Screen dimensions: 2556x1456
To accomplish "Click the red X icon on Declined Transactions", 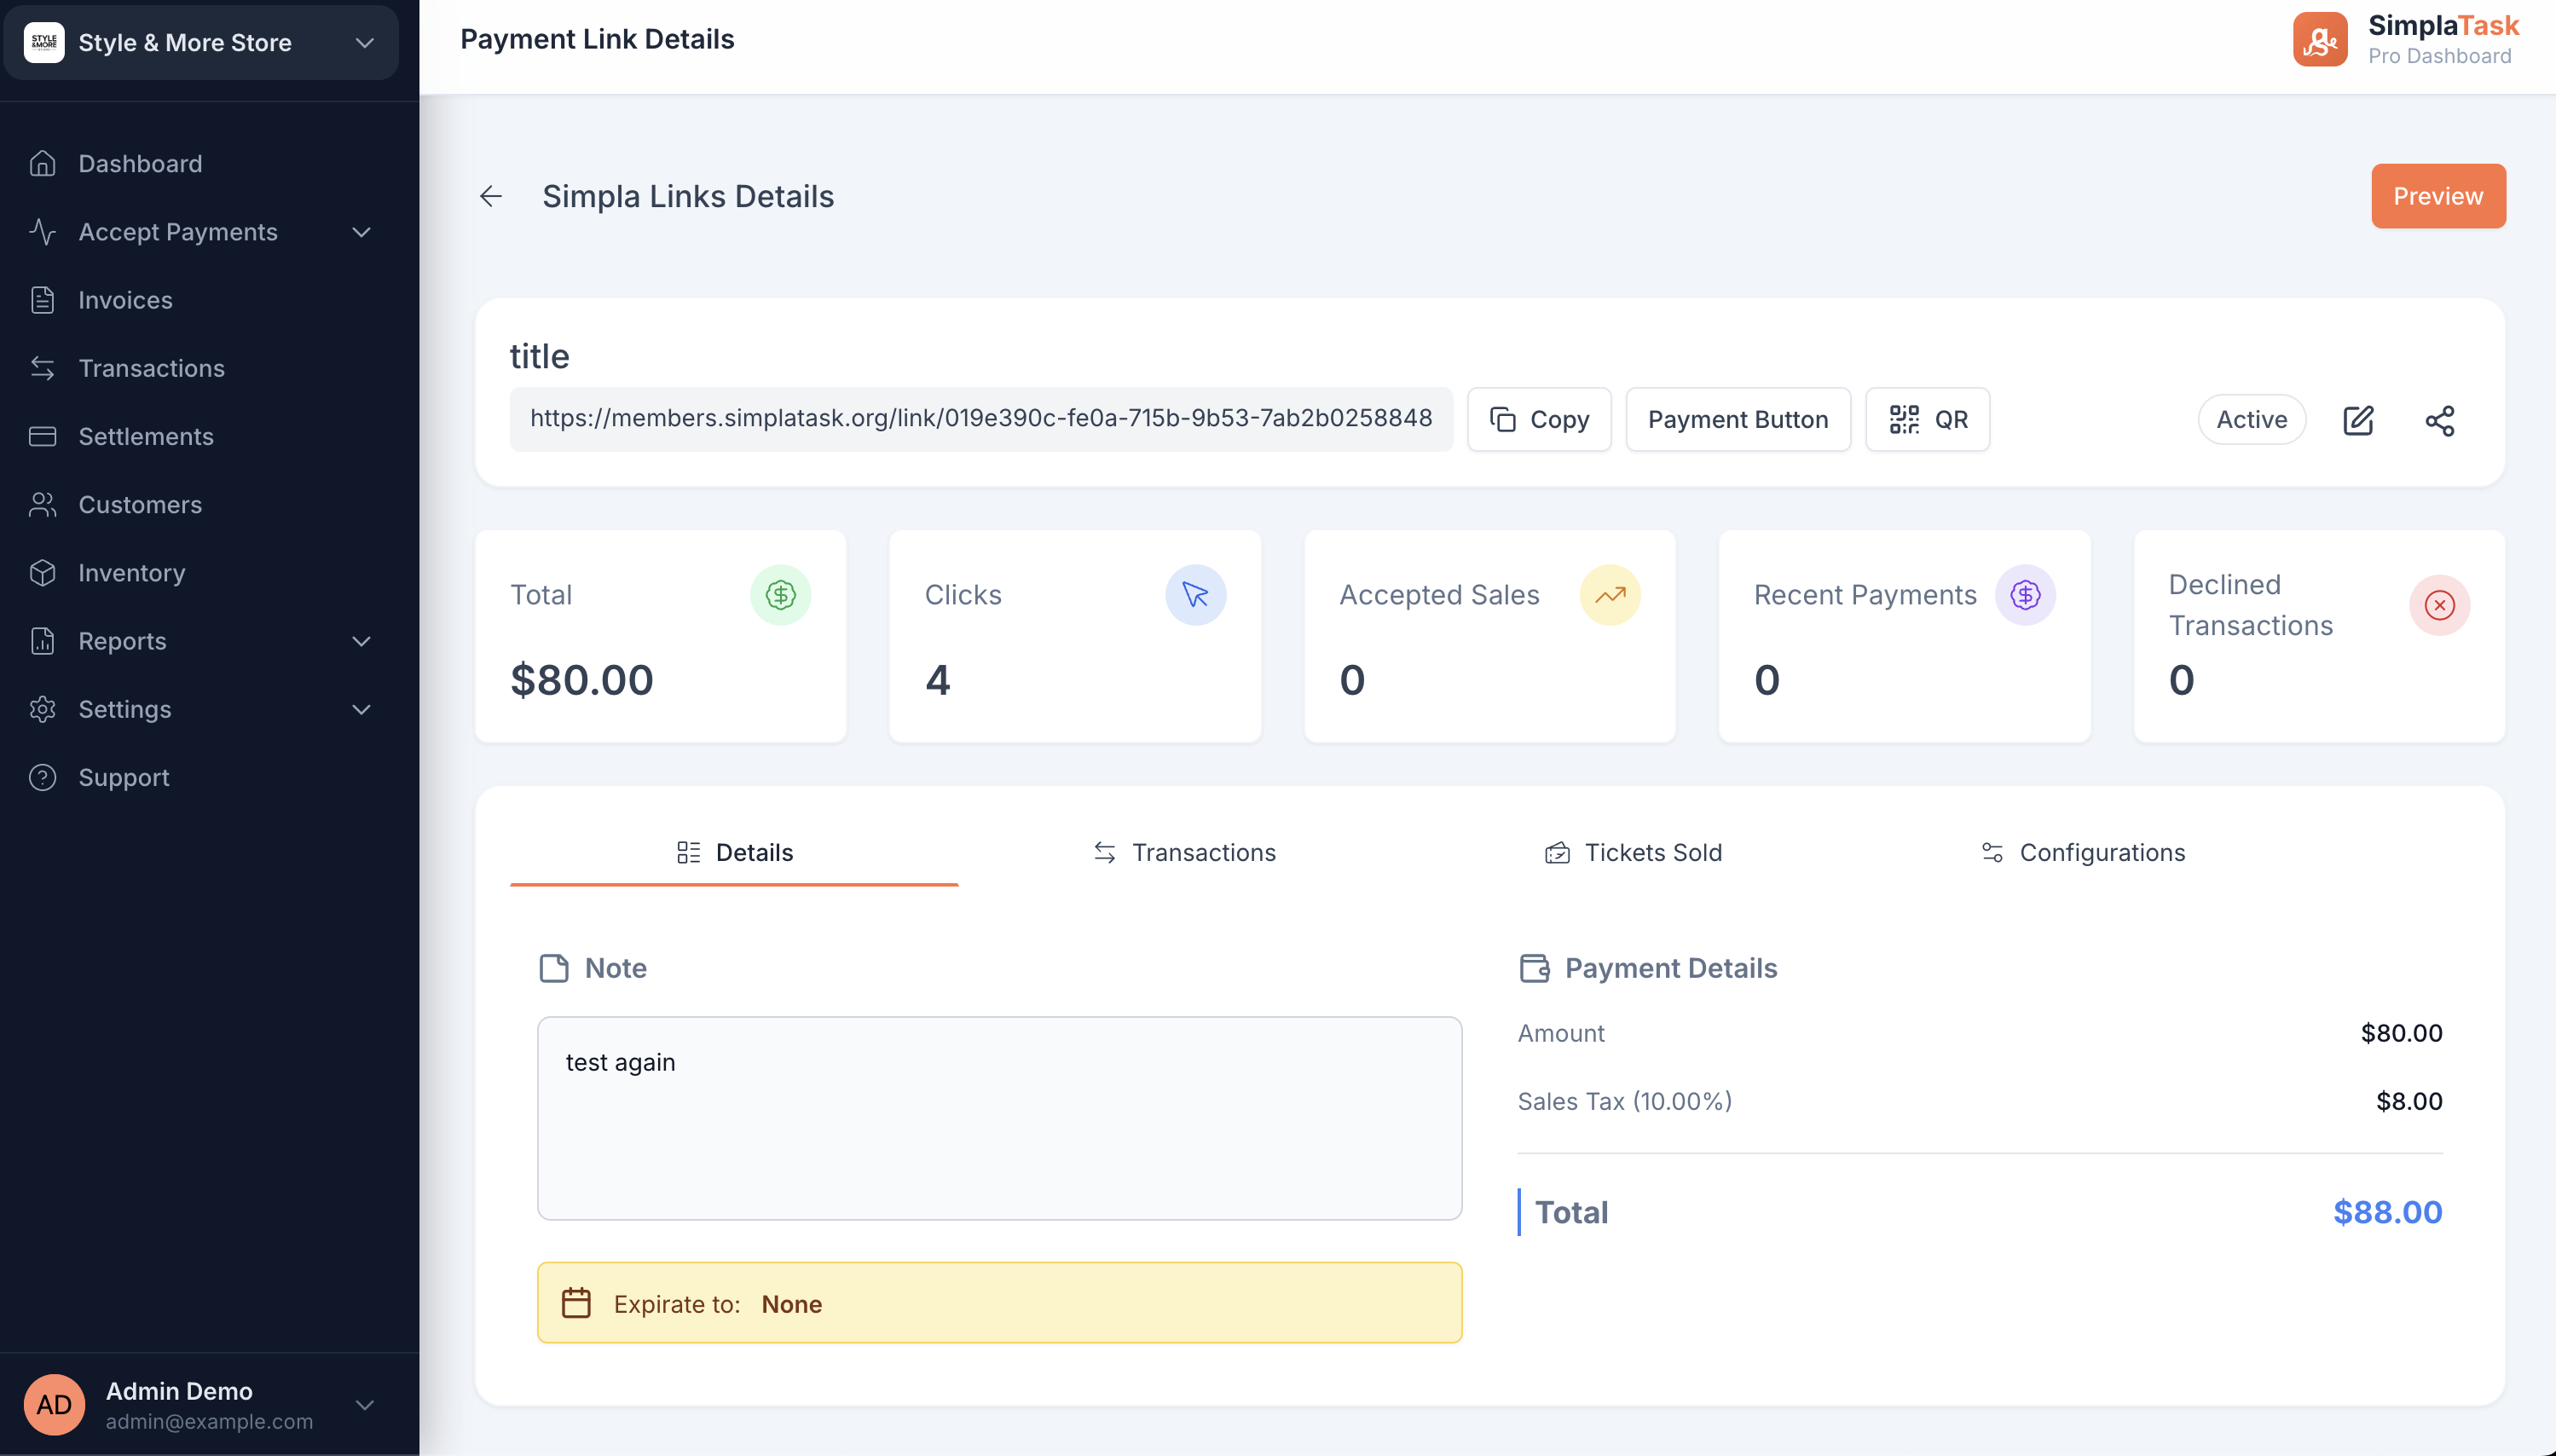I will click(2439, 605).
